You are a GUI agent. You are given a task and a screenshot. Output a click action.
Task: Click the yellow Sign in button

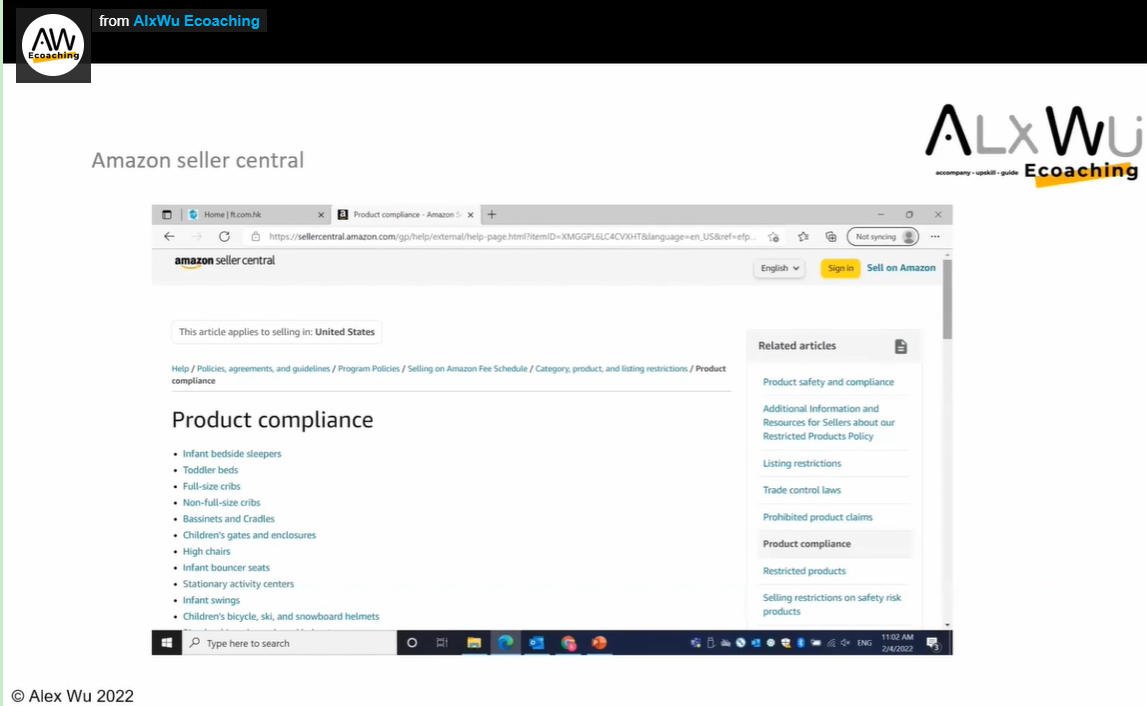tap(840, 268)
